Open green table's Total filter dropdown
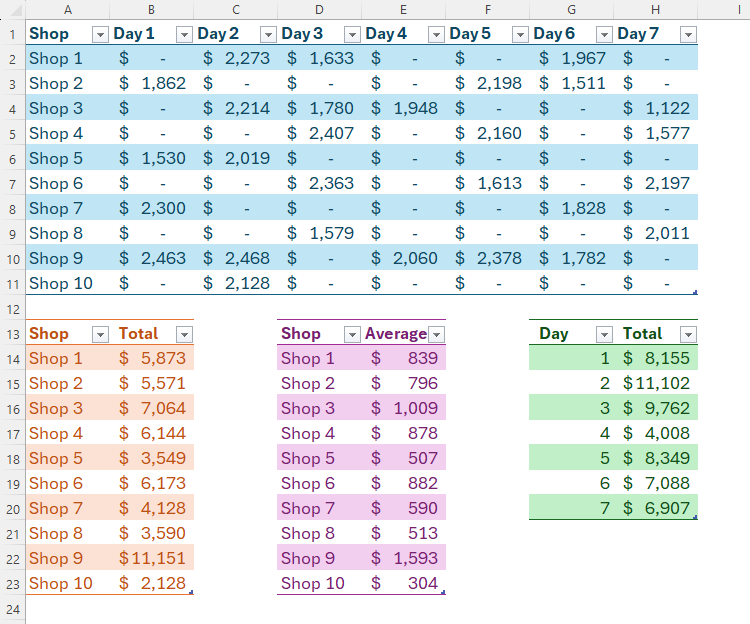The image size is (750, 624). [x=688, y=335]
